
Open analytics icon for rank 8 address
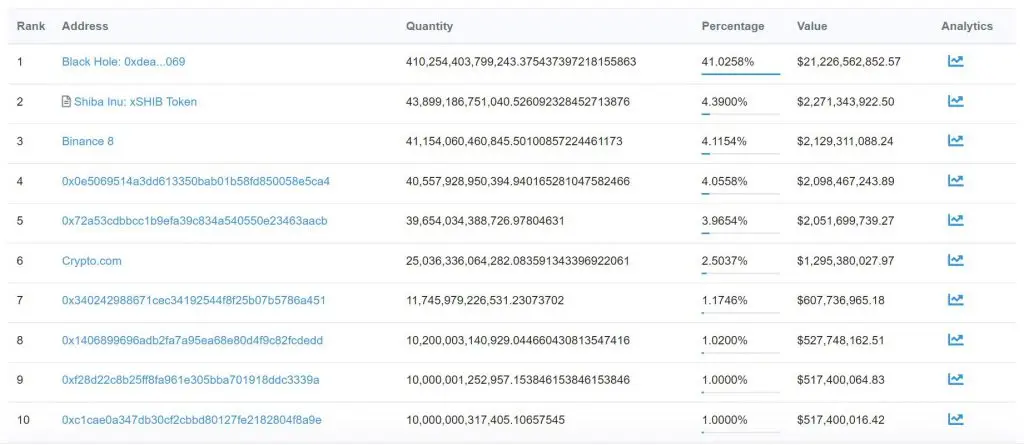(x=955, y=340)
